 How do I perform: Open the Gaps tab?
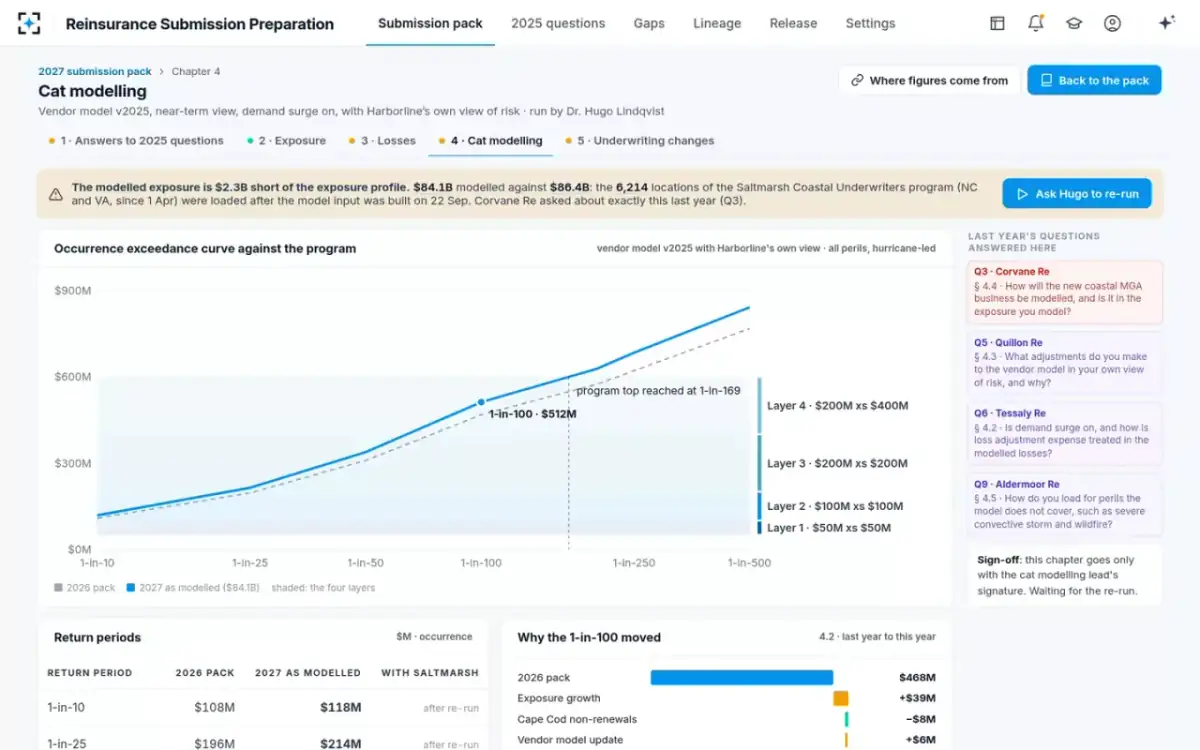(x=649, y=23)
